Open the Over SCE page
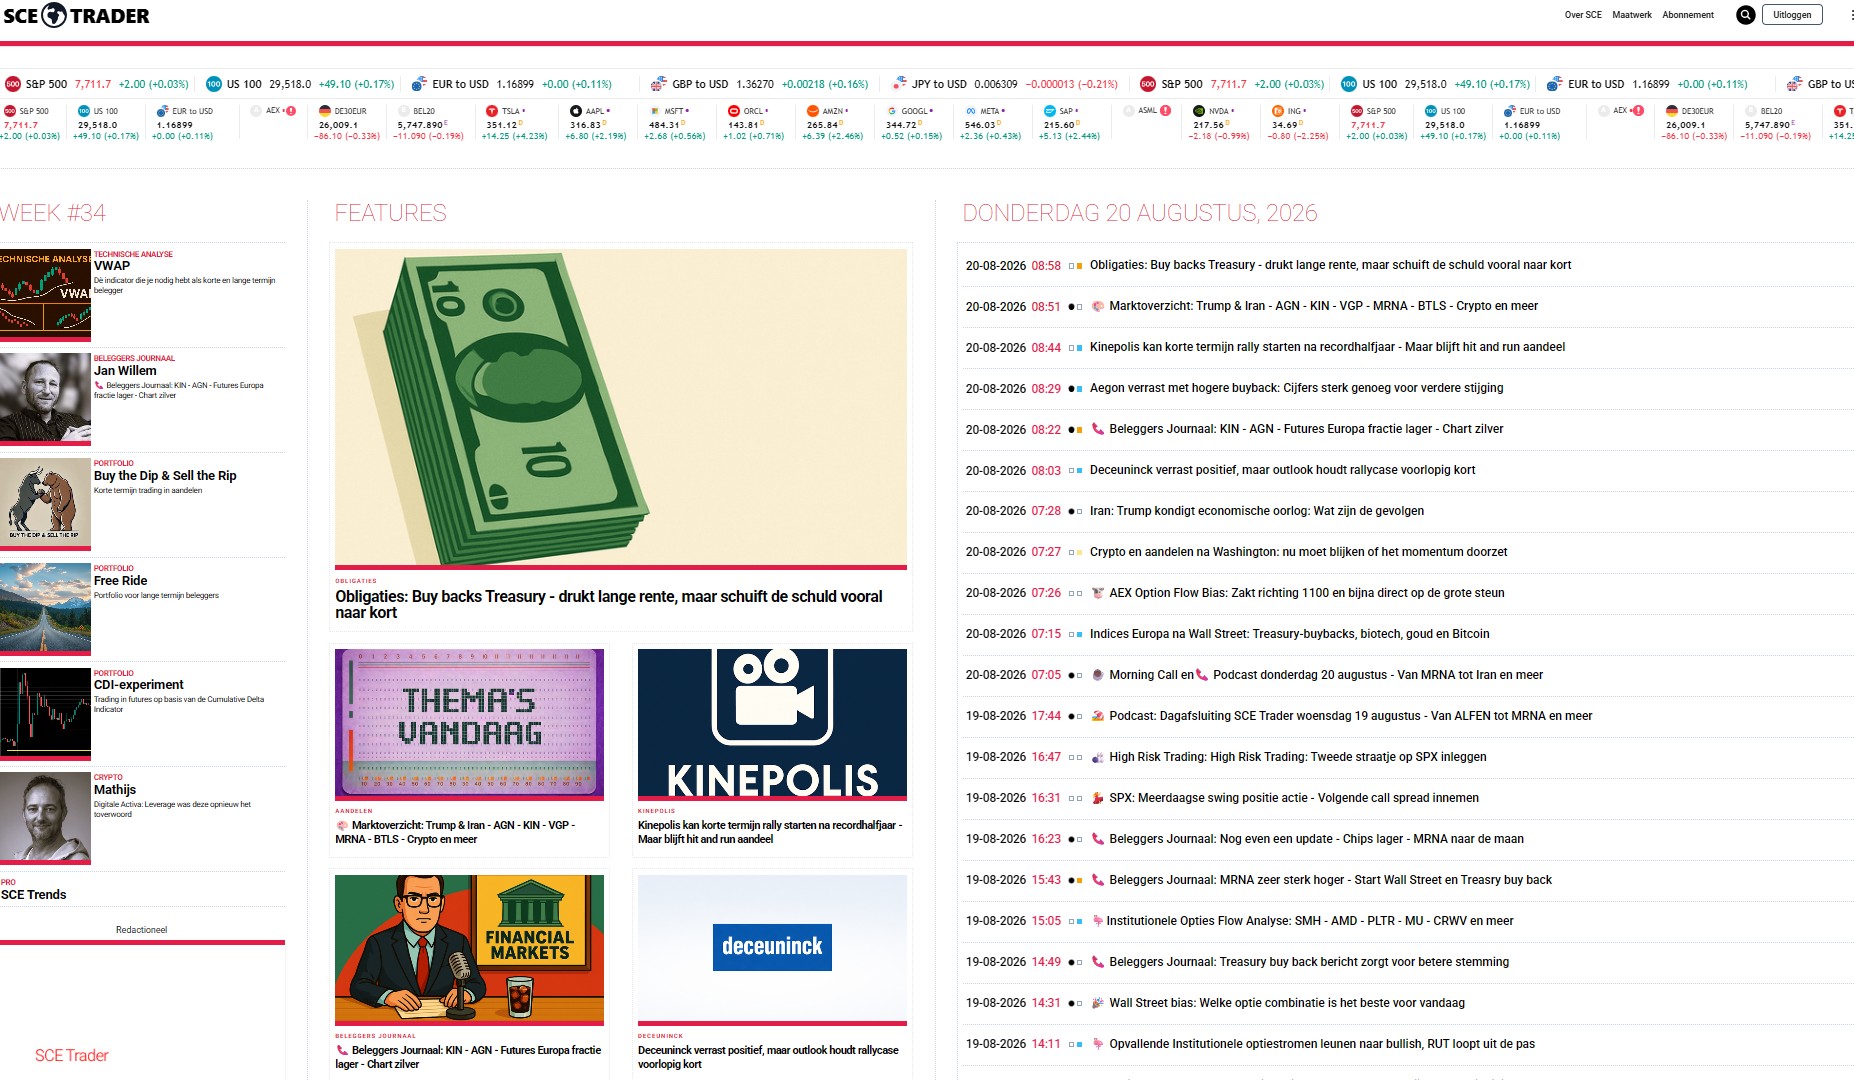The image size is (1854, 1080). tap(1583, 15)
